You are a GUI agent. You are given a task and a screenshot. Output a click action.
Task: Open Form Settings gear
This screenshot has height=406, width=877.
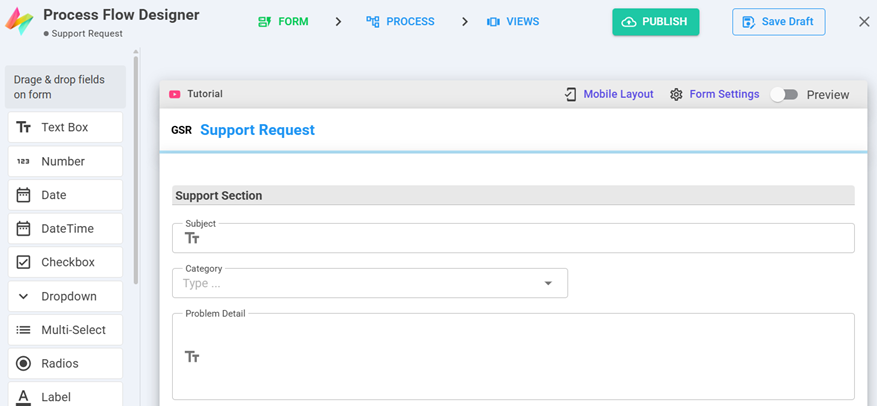point(676,94)
